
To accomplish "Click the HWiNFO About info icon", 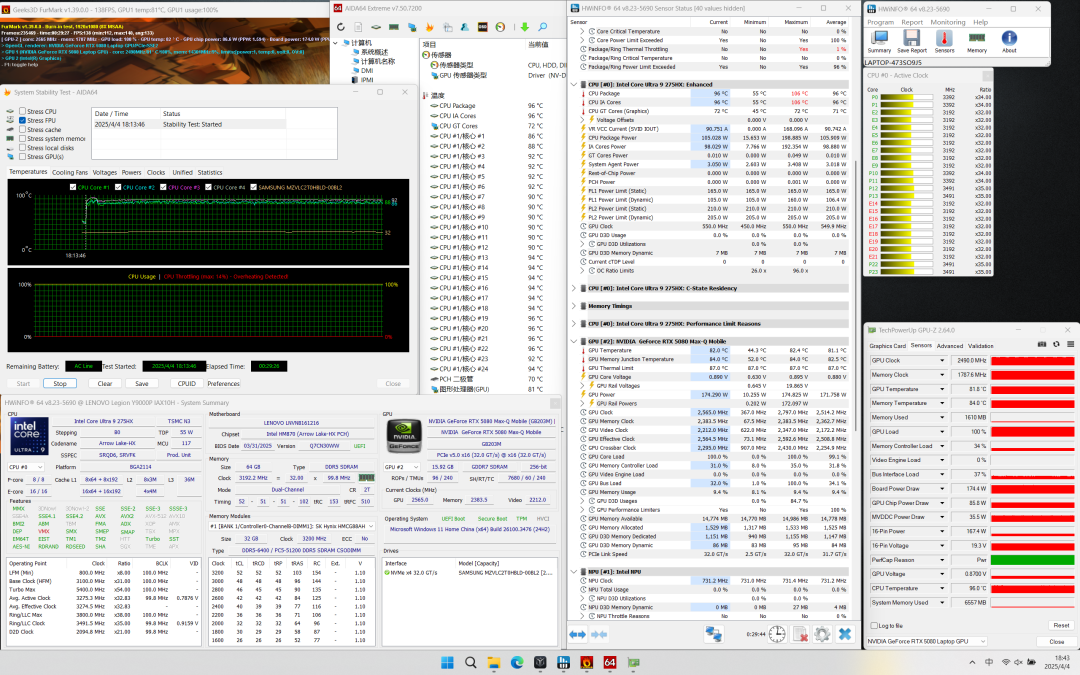I will [x=1009, y=39].
